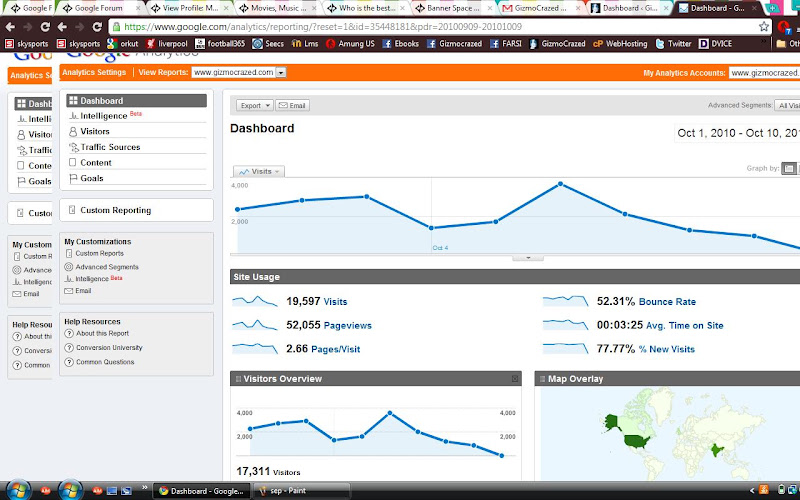The width and height of the screenshot is (800, 500).
Task: Expand the Export dropdown button
Action: (x=255, y=106)
